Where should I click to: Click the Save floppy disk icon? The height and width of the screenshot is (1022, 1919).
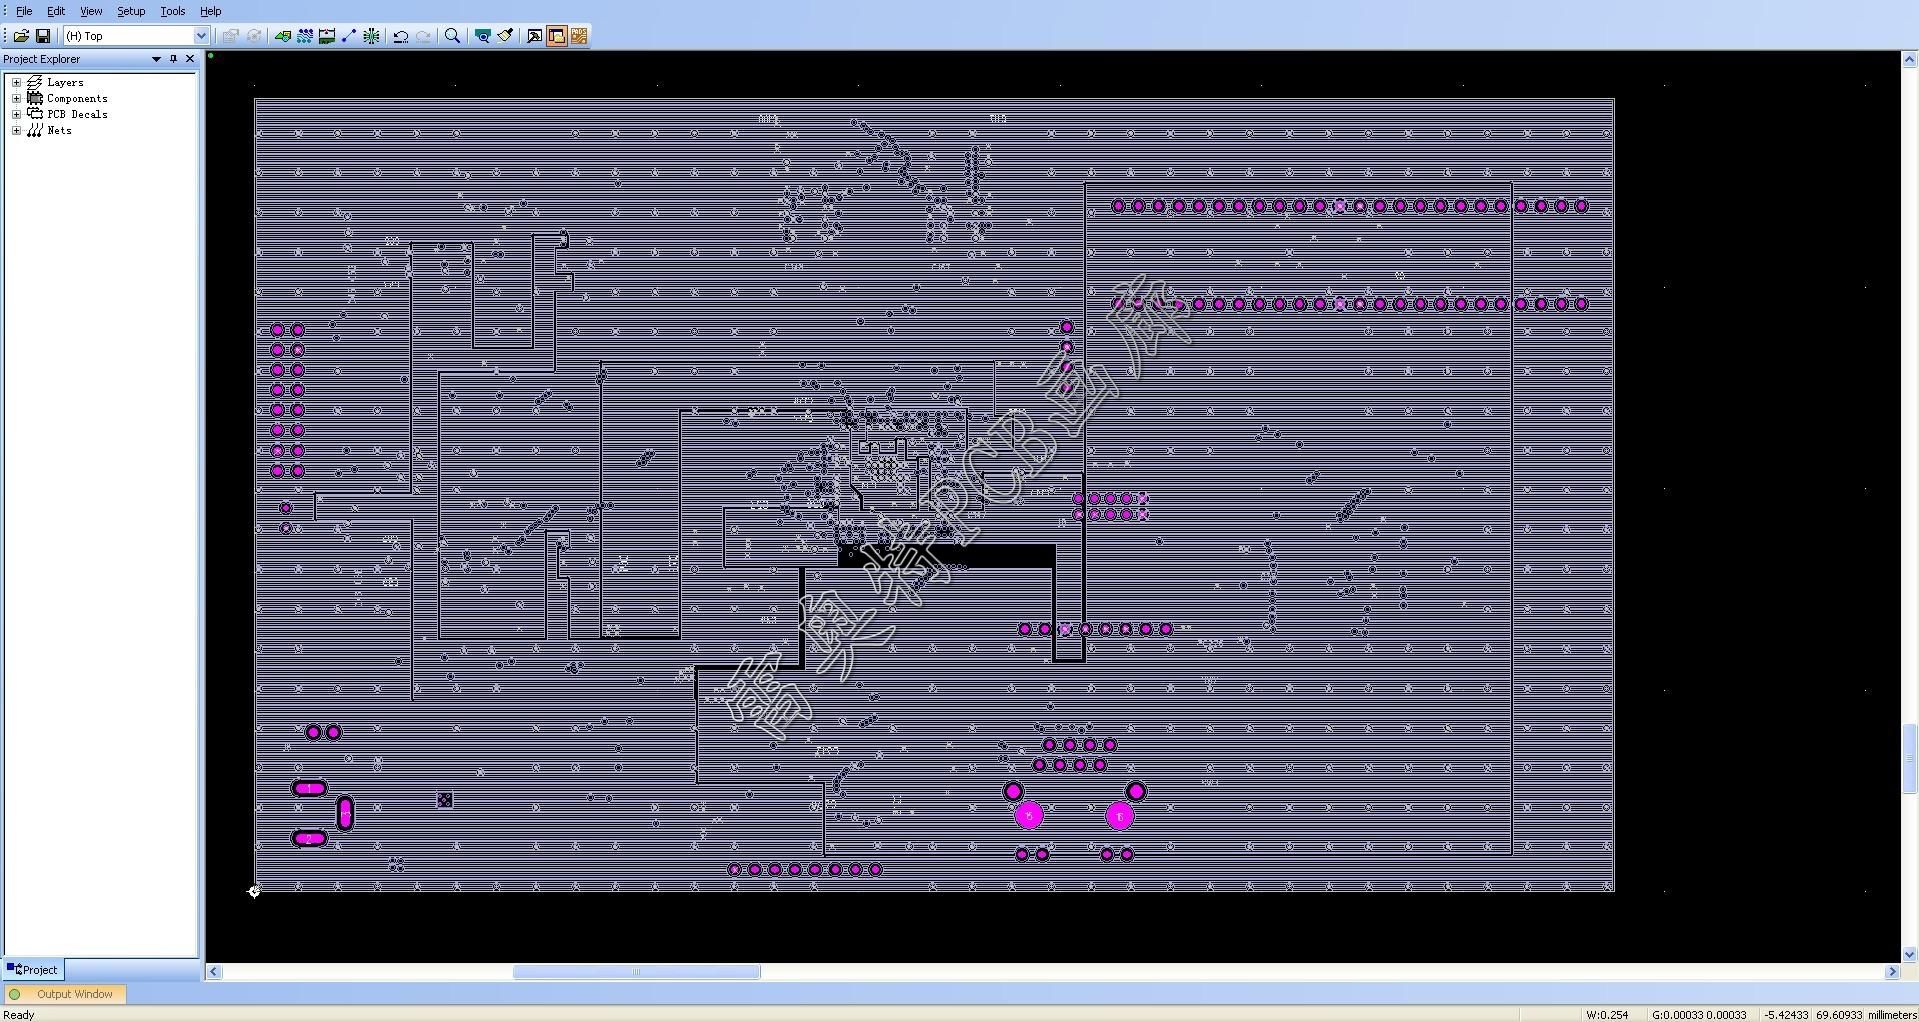(43, 36)
